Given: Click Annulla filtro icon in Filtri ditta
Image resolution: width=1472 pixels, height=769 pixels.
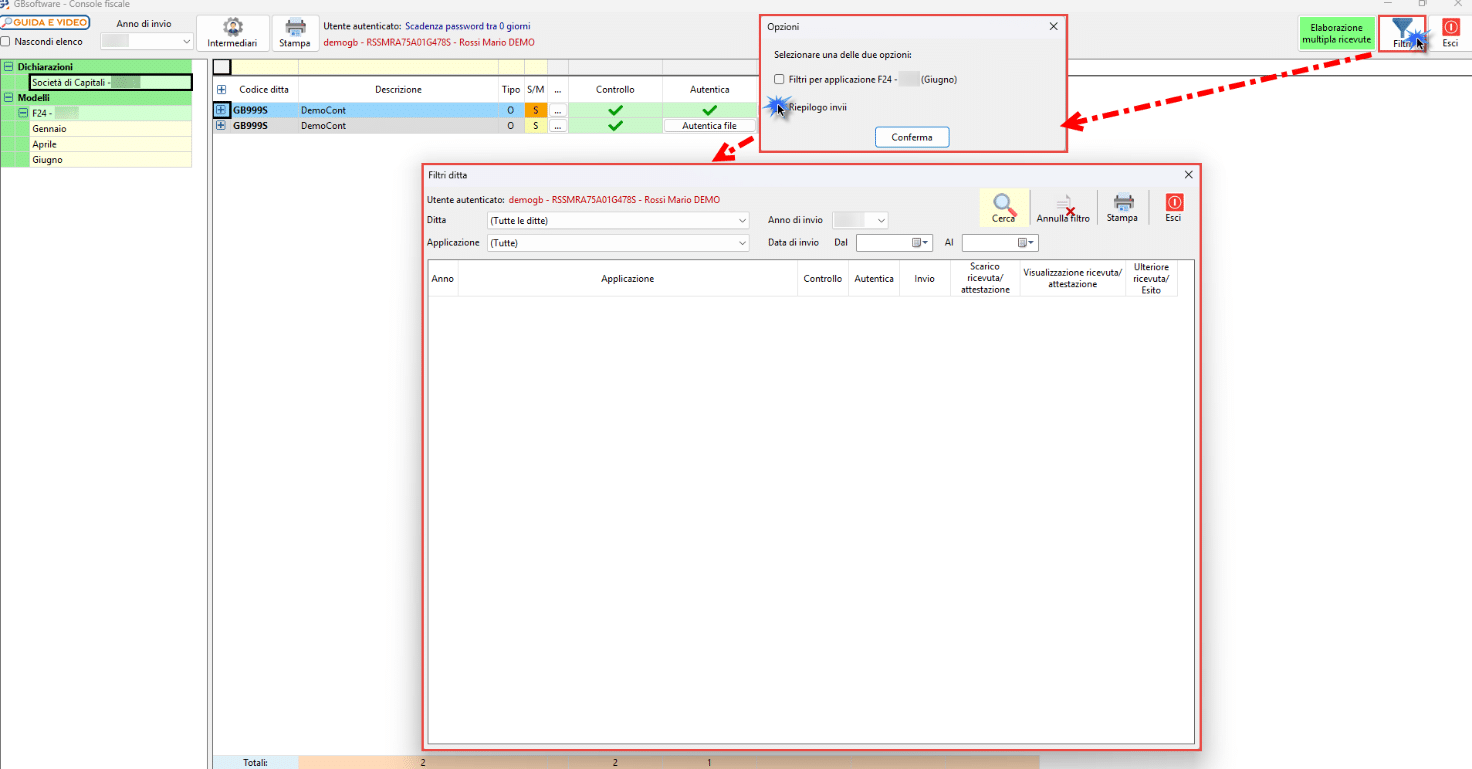Looking at the screenshot, I should click(x=1063, y=208).
